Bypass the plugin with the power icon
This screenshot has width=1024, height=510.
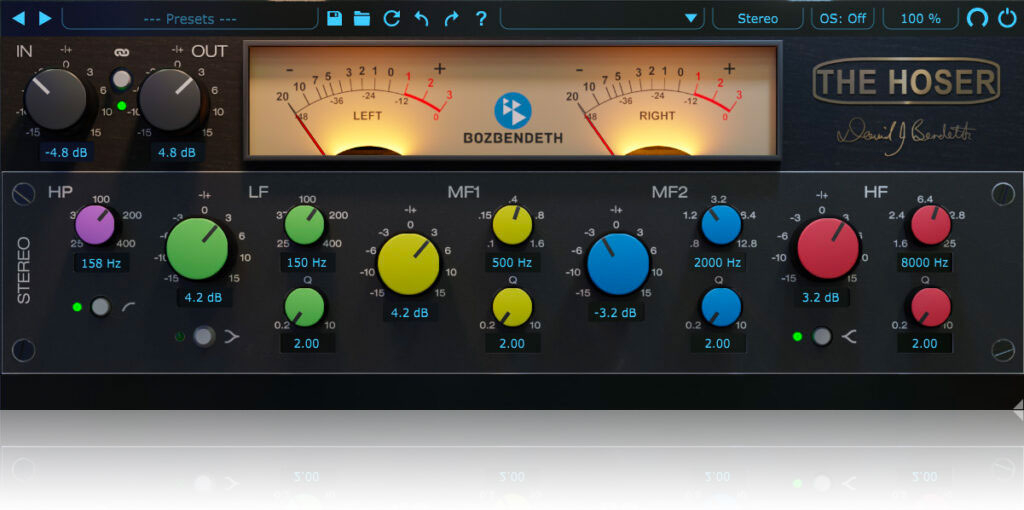tap(1006, 18)
